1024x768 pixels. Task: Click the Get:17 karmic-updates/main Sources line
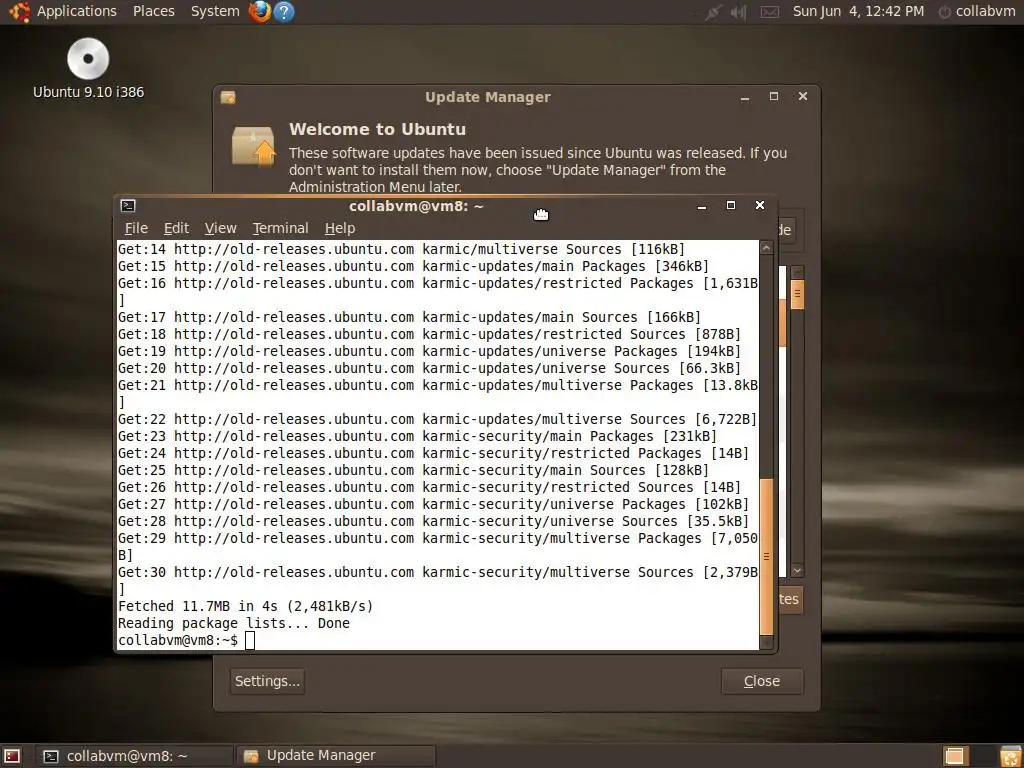[409, 317]
